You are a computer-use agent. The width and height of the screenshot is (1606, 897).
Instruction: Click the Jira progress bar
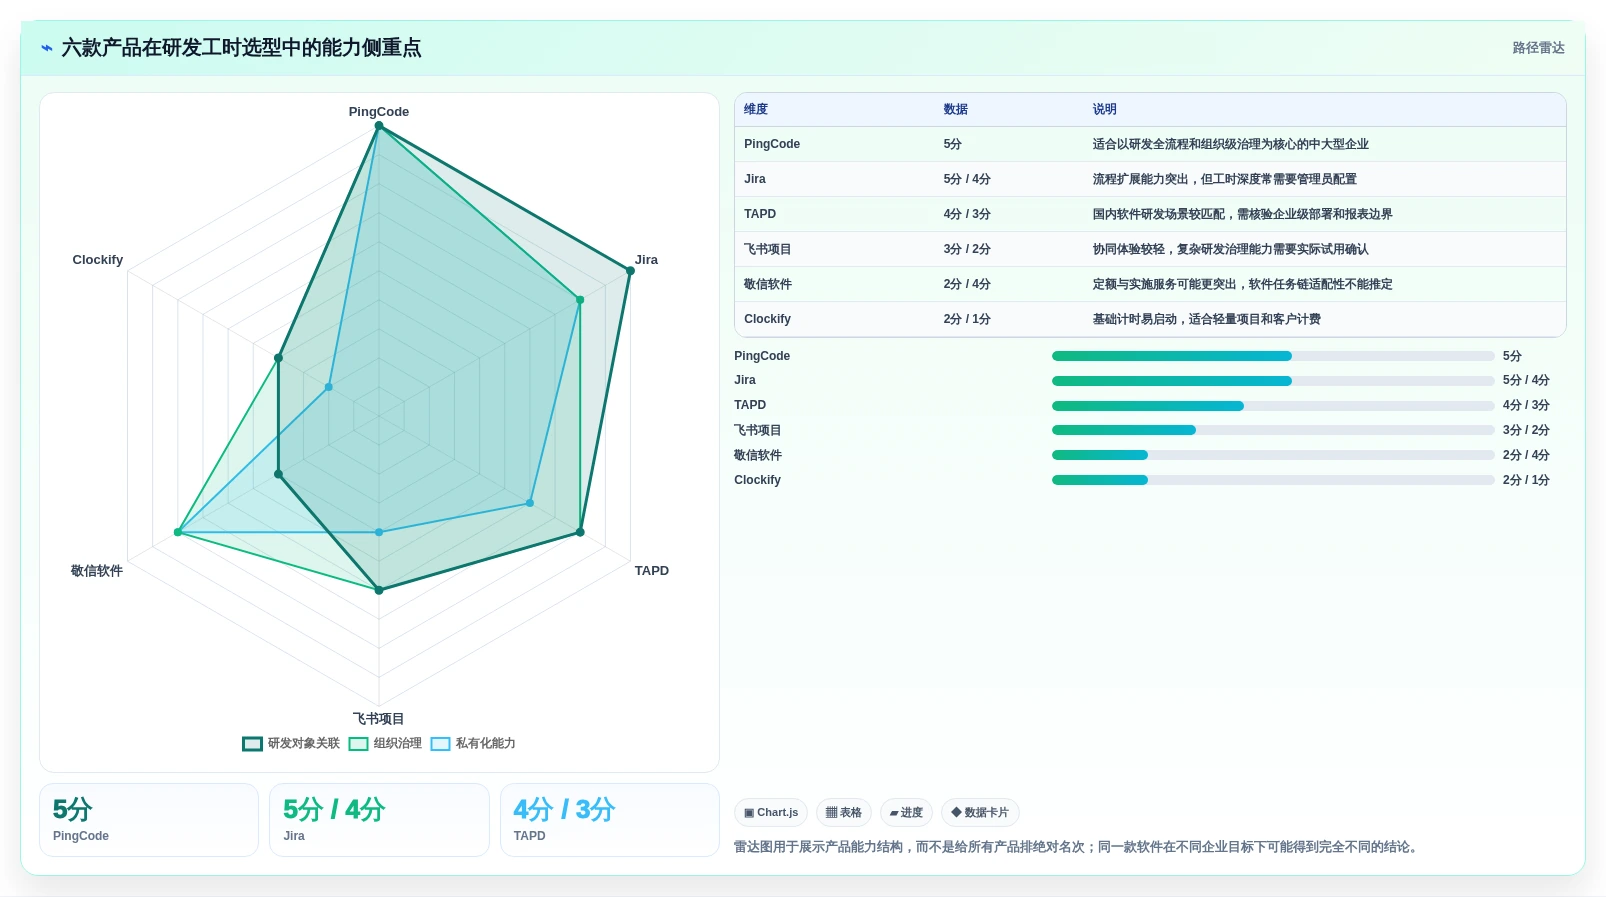pos(1273,381)
